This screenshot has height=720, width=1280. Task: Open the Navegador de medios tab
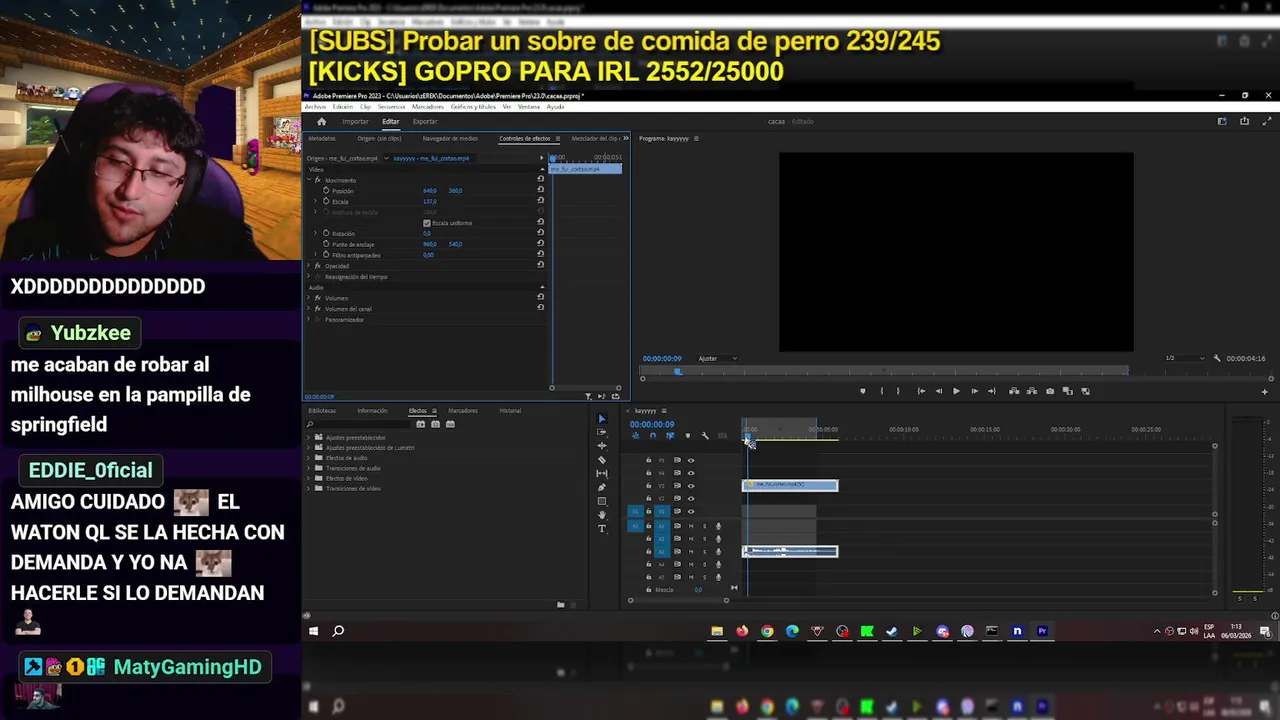(x=450, y=138)
